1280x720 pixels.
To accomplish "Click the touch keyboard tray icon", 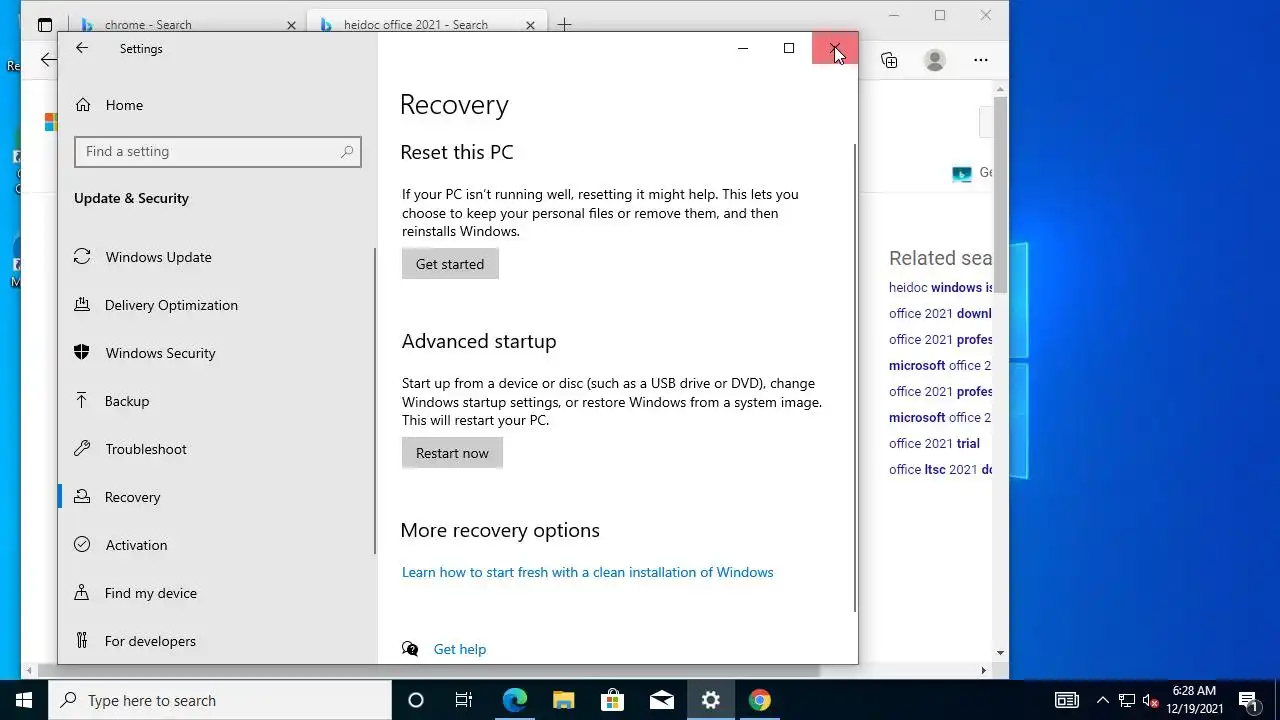I will coord(1066,700).
